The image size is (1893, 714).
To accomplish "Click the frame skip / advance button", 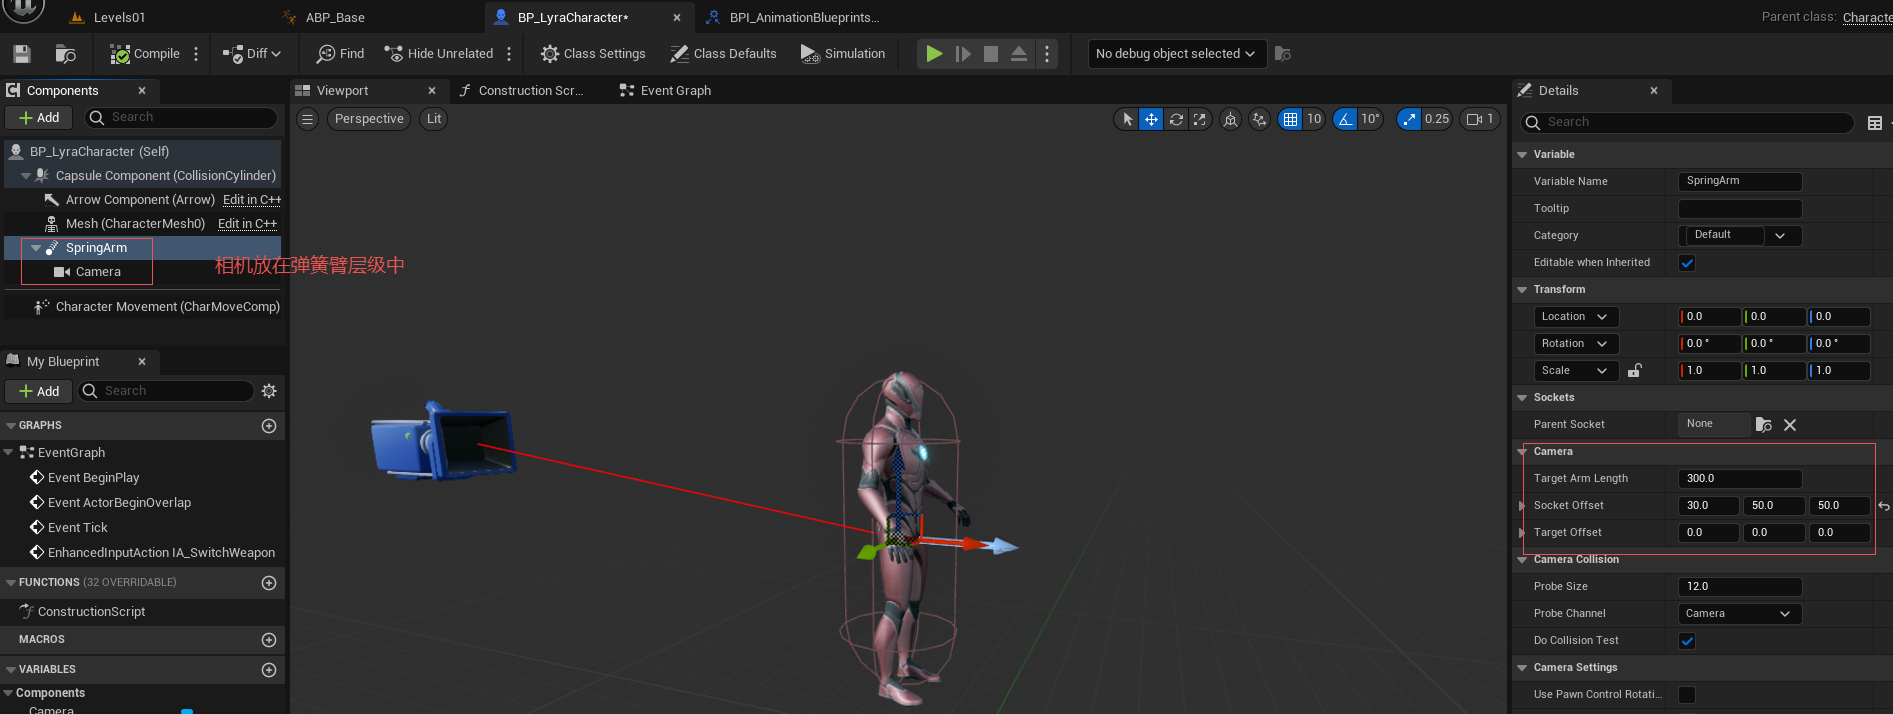I will click(963, 54).
